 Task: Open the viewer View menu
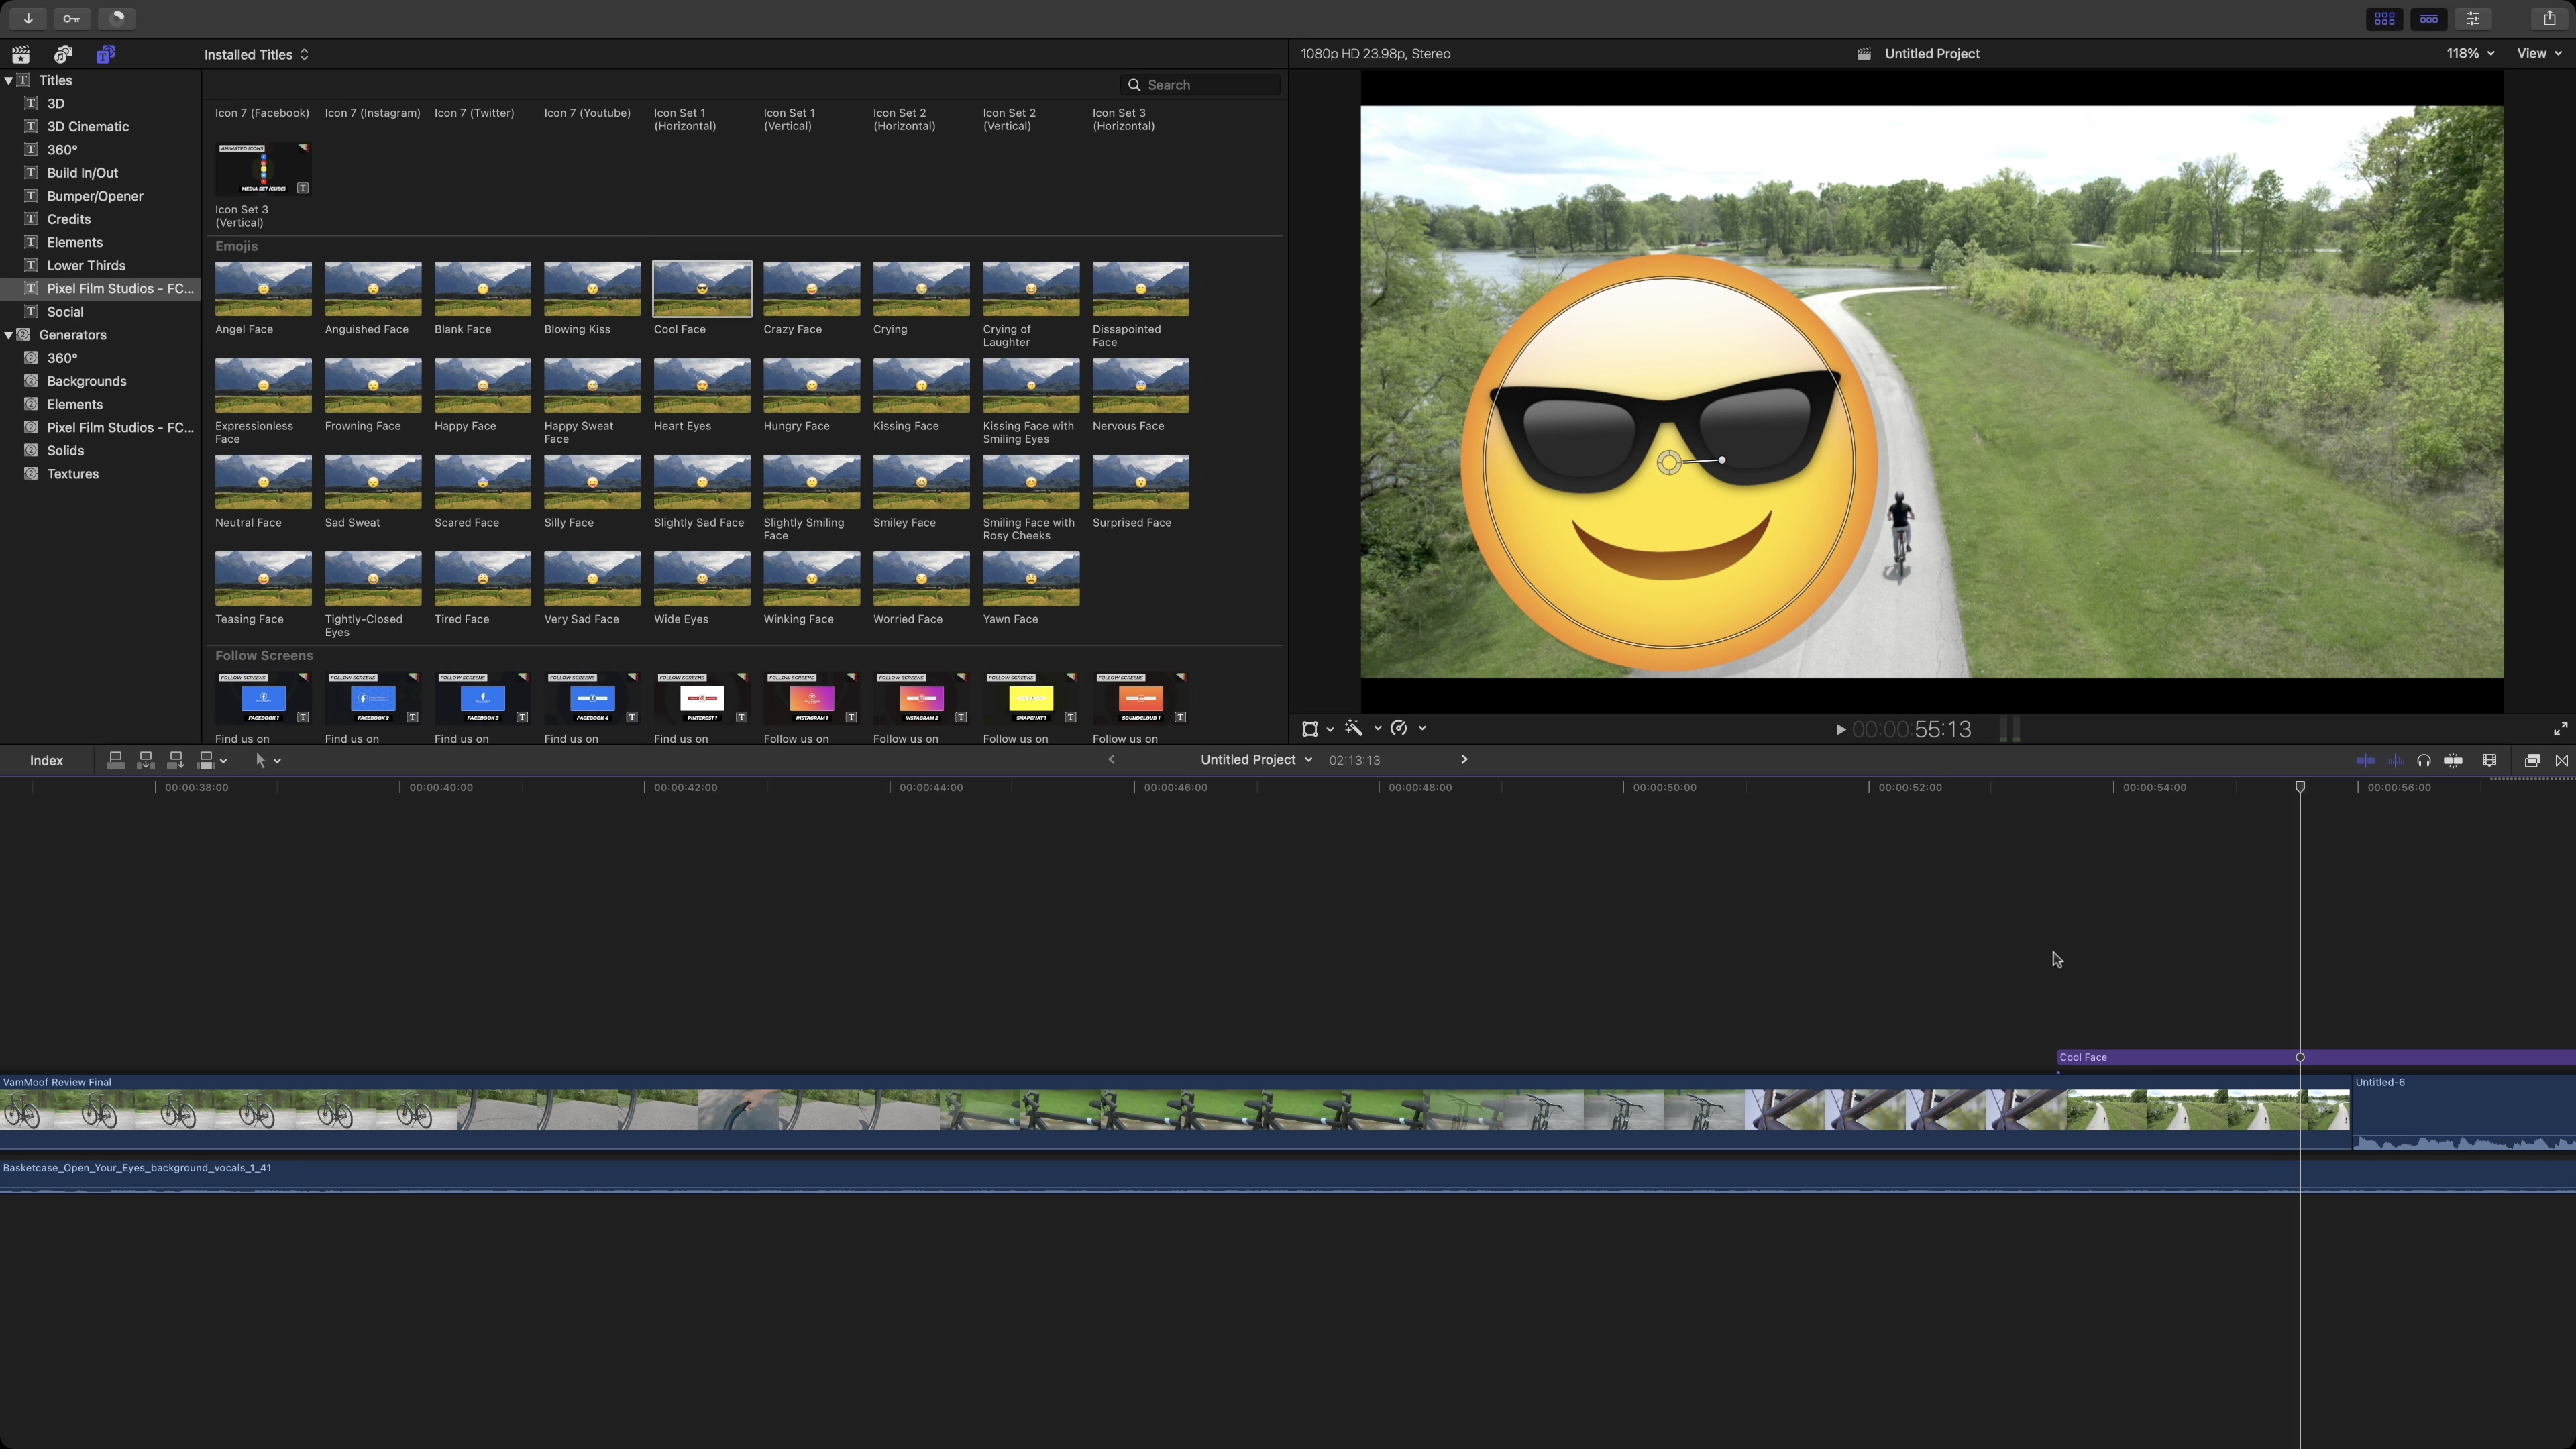pyautogui.click(x=2538, y=53)
